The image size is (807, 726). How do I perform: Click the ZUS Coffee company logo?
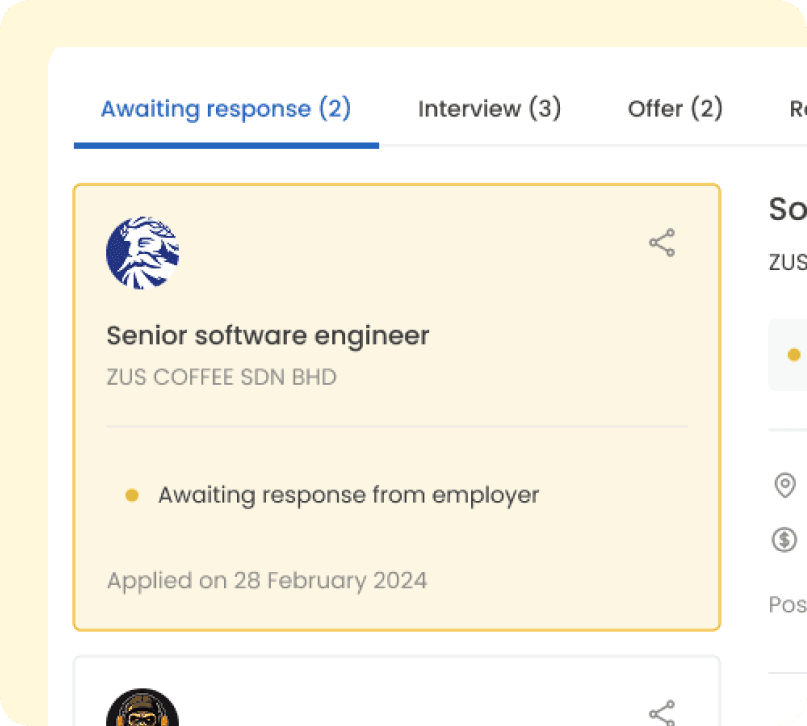click(143, 253)
